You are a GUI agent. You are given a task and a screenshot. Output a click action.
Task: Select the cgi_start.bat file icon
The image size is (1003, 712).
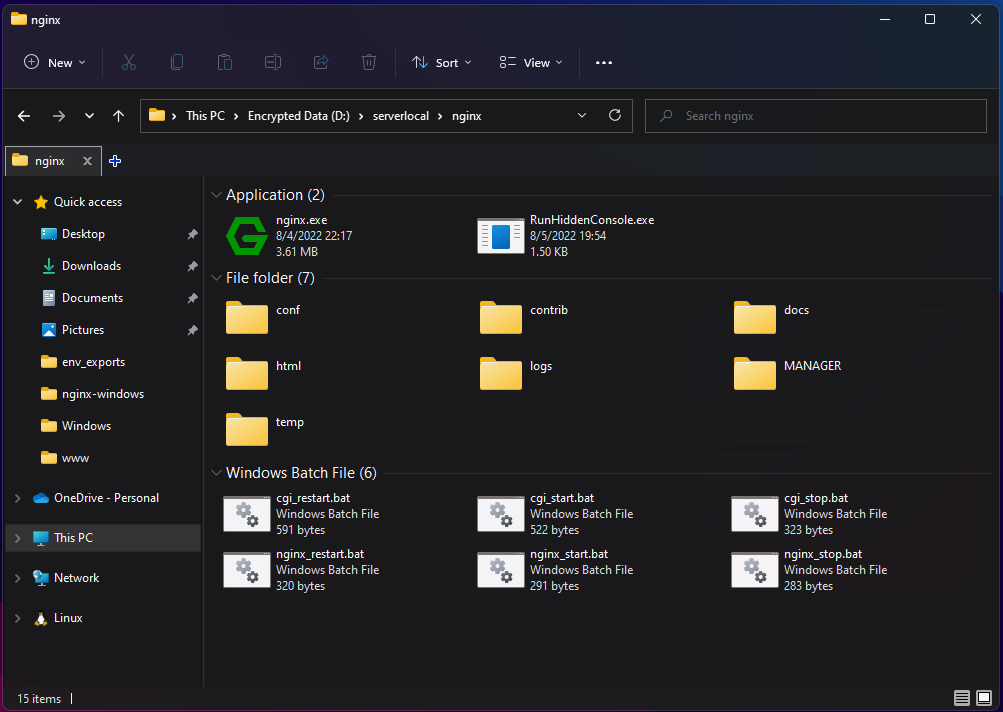click(x=501, y=514)
